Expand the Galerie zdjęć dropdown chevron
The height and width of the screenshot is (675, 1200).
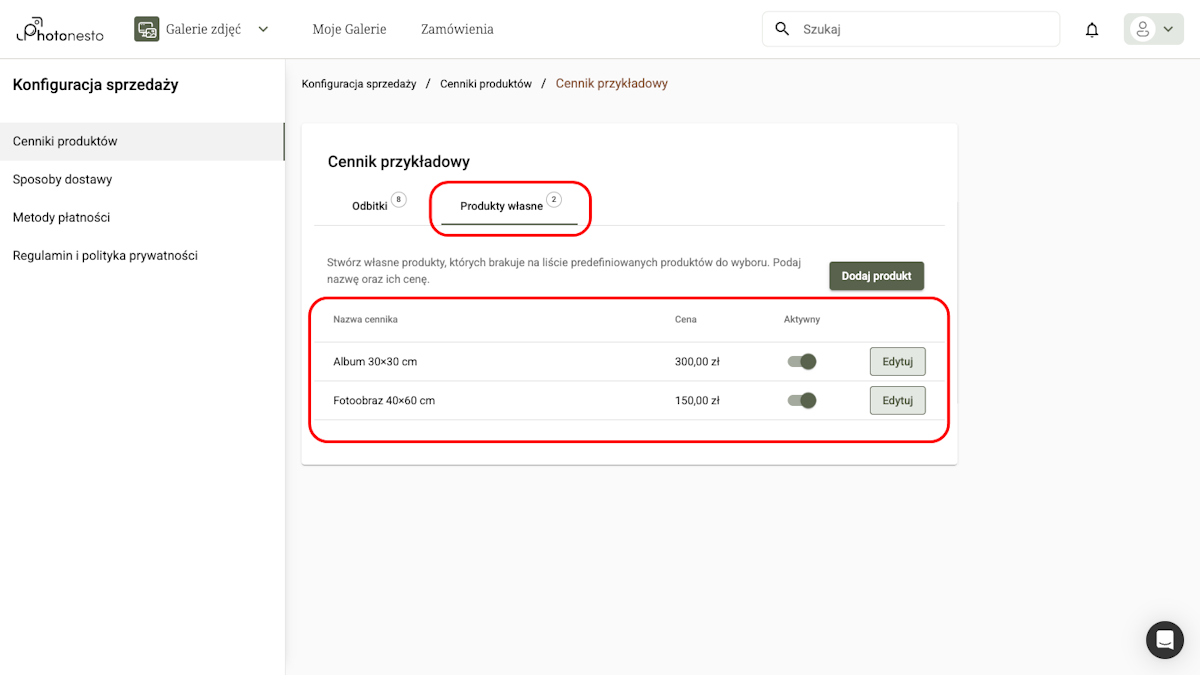click(x=263, y=29)
